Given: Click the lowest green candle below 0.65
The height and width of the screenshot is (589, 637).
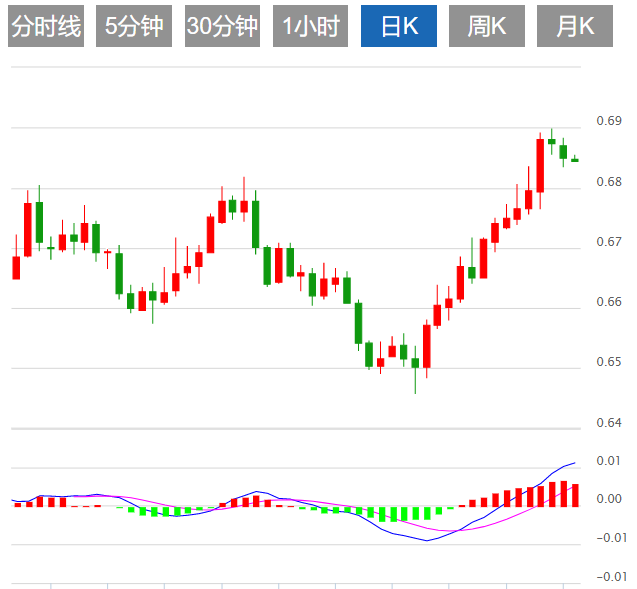Looking at the screenshot, I should (x=415, y=364).
